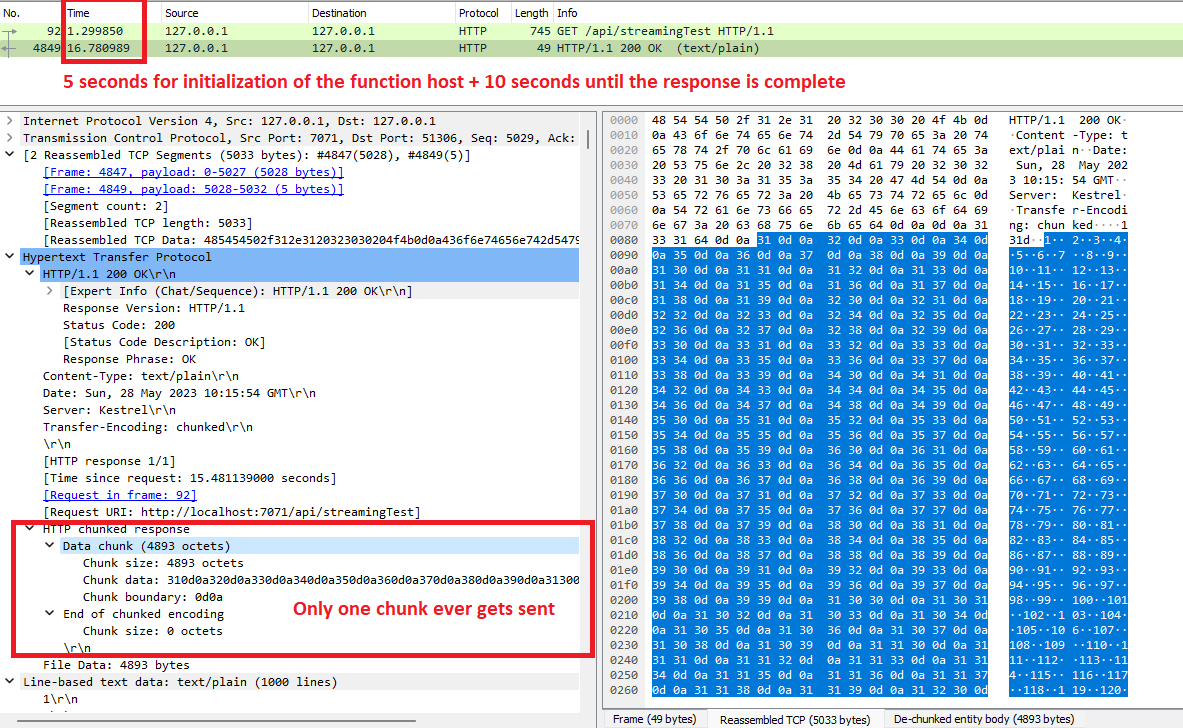
Task: Click the response arrow icon on packet 4849
Action: tap(12, 48)
